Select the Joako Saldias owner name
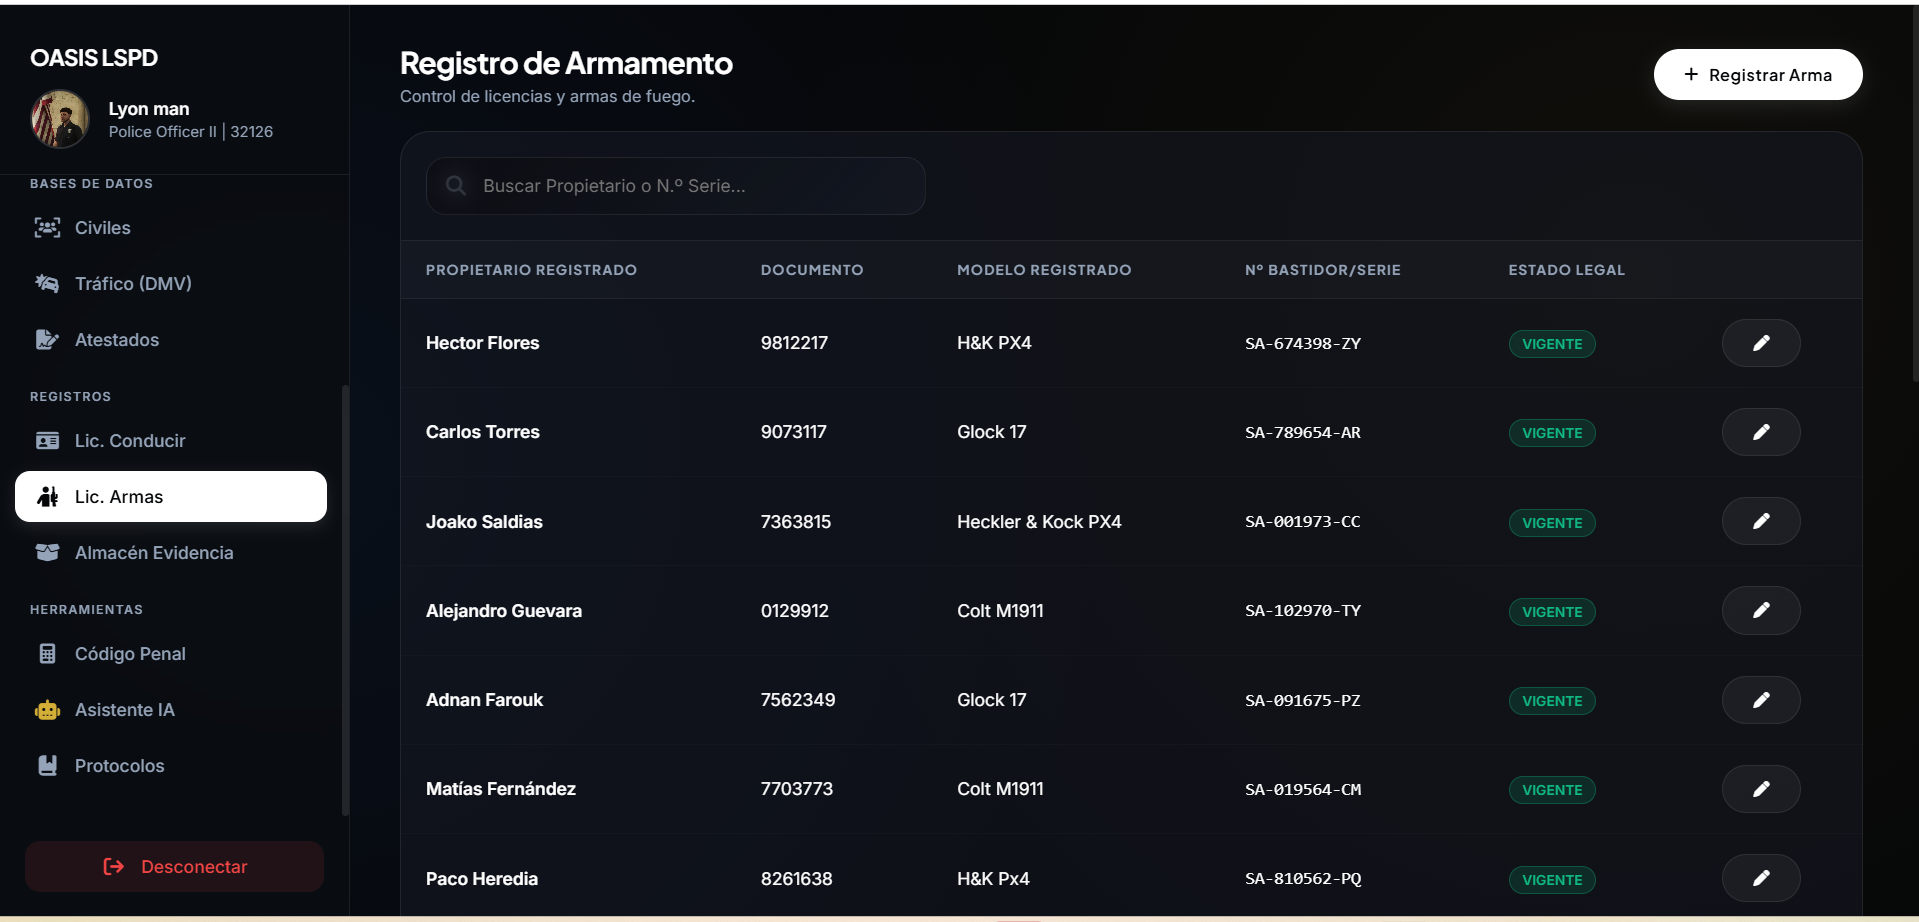This screenshot has height=922, width=1919. pyautogui.click(x=484, y=522)
